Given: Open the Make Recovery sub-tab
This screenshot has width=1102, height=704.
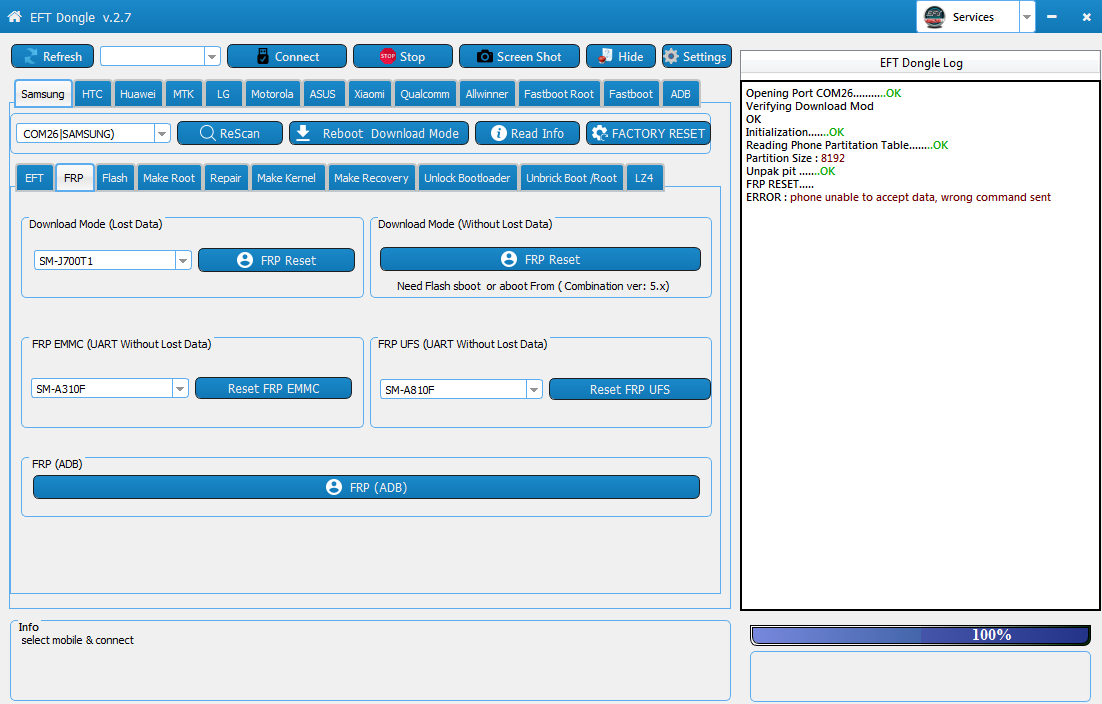Looking at the screenshot, I should 371,178.
